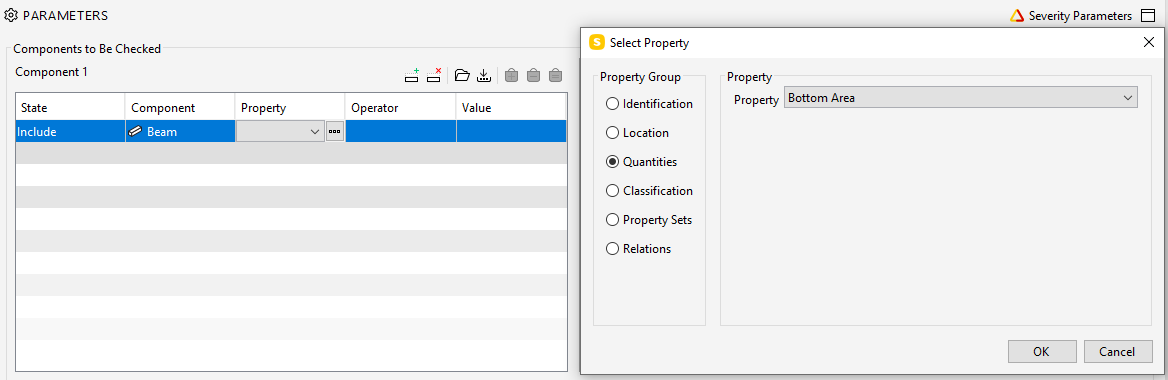Choose the Relations radio option
Screen dimensions: 1168x380
click(x=612, y=249)
